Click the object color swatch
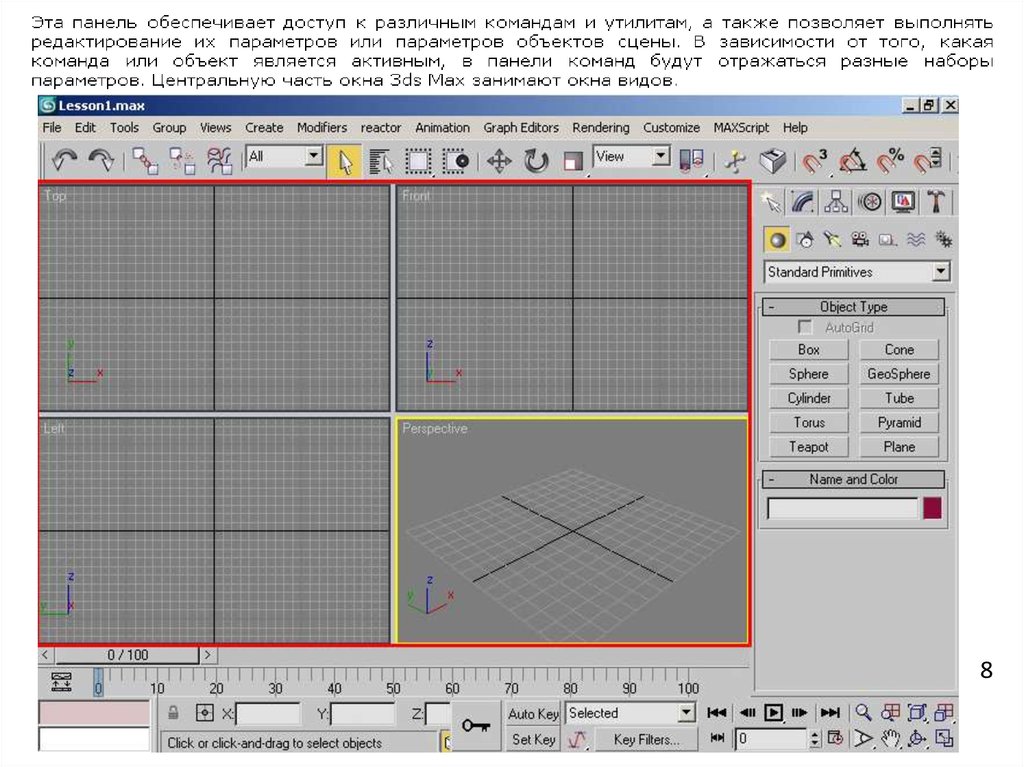This screenshot has width=1024, height=767. [932, 508]
